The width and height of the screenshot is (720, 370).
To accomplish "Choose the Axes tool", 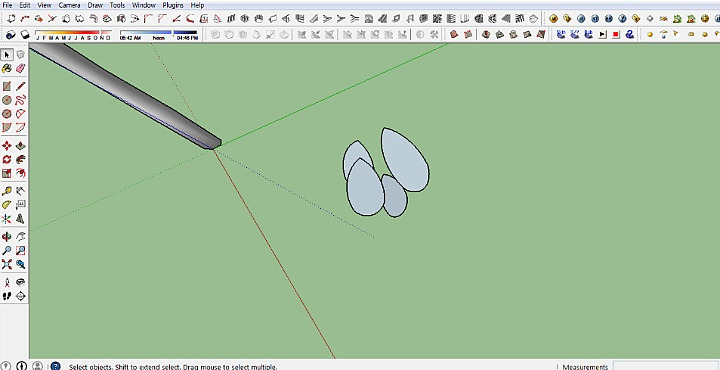I will point(7,219).
